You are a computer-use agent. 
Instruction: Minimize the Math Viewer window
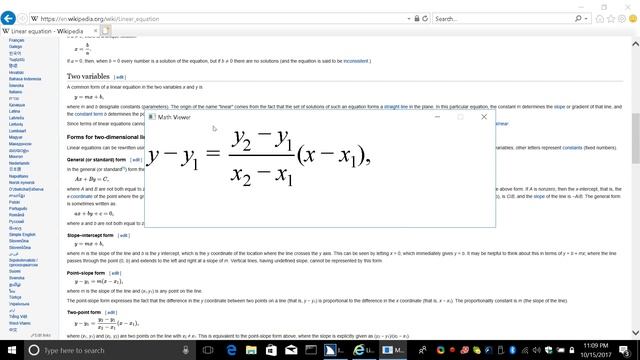(438, 117)
